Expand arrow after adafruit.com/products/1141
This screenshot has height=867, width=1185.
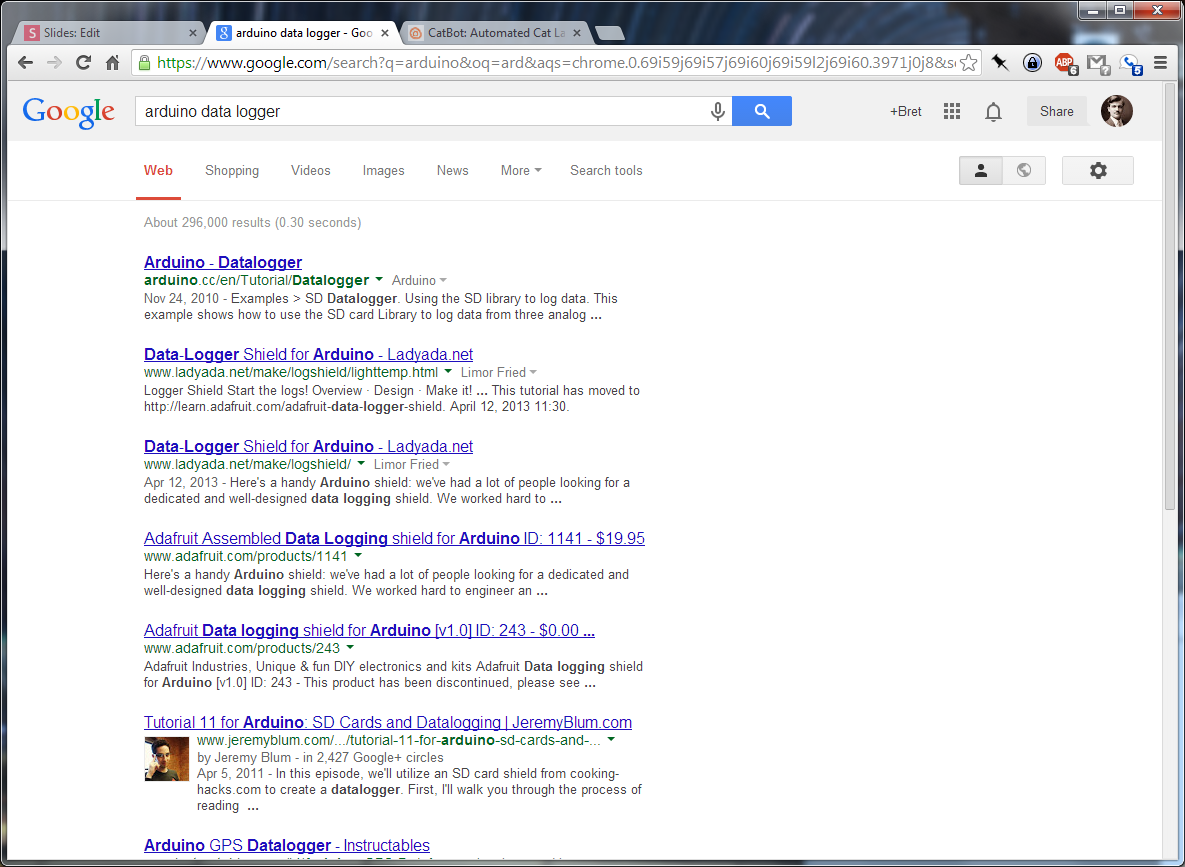coord(358,556)
